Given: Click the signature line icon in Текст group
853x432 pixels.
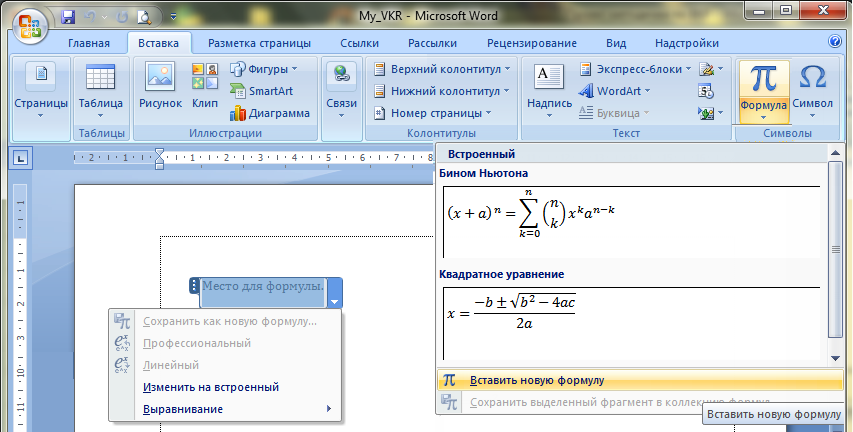Looking at the screenshot, I should click(x=706, y=69).
